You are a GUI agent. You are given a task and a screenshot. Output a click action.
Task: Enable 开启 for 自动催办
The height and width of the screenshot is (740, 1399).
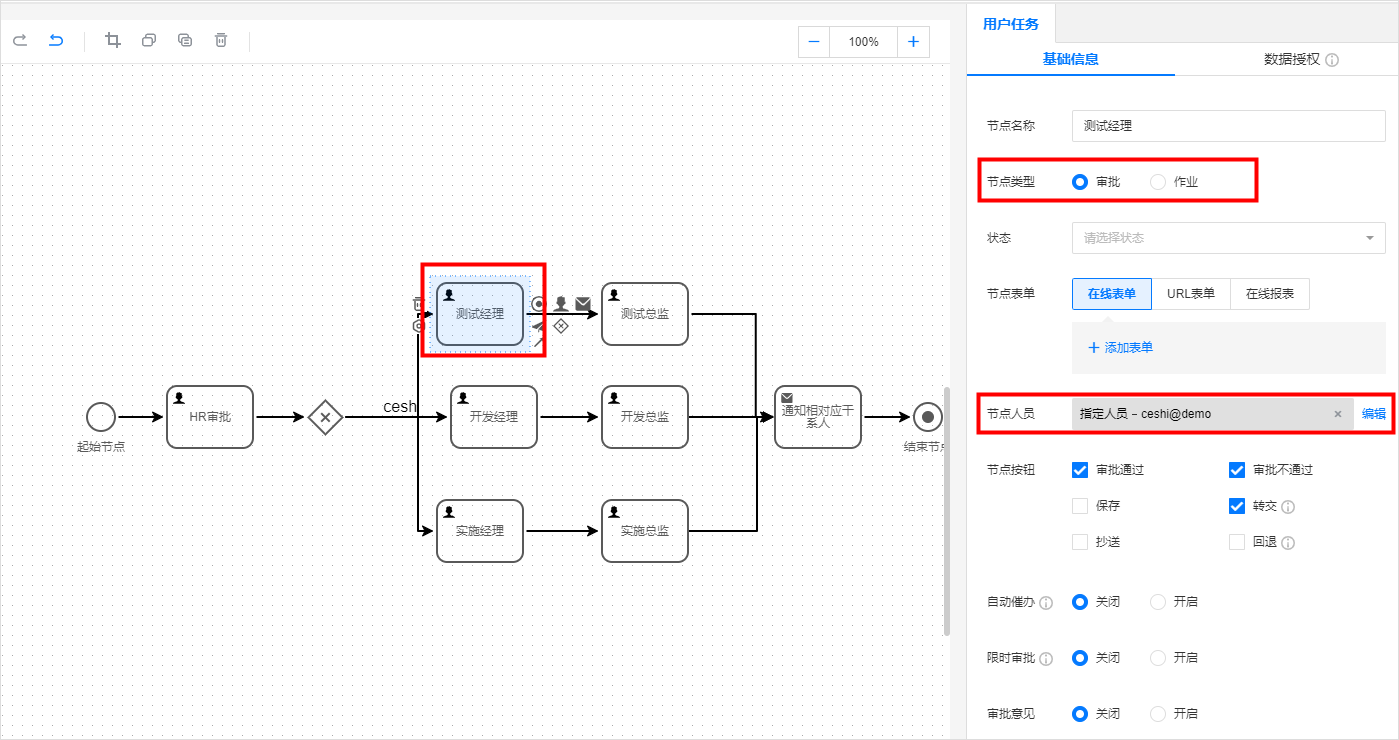(x=1160, y=601)
